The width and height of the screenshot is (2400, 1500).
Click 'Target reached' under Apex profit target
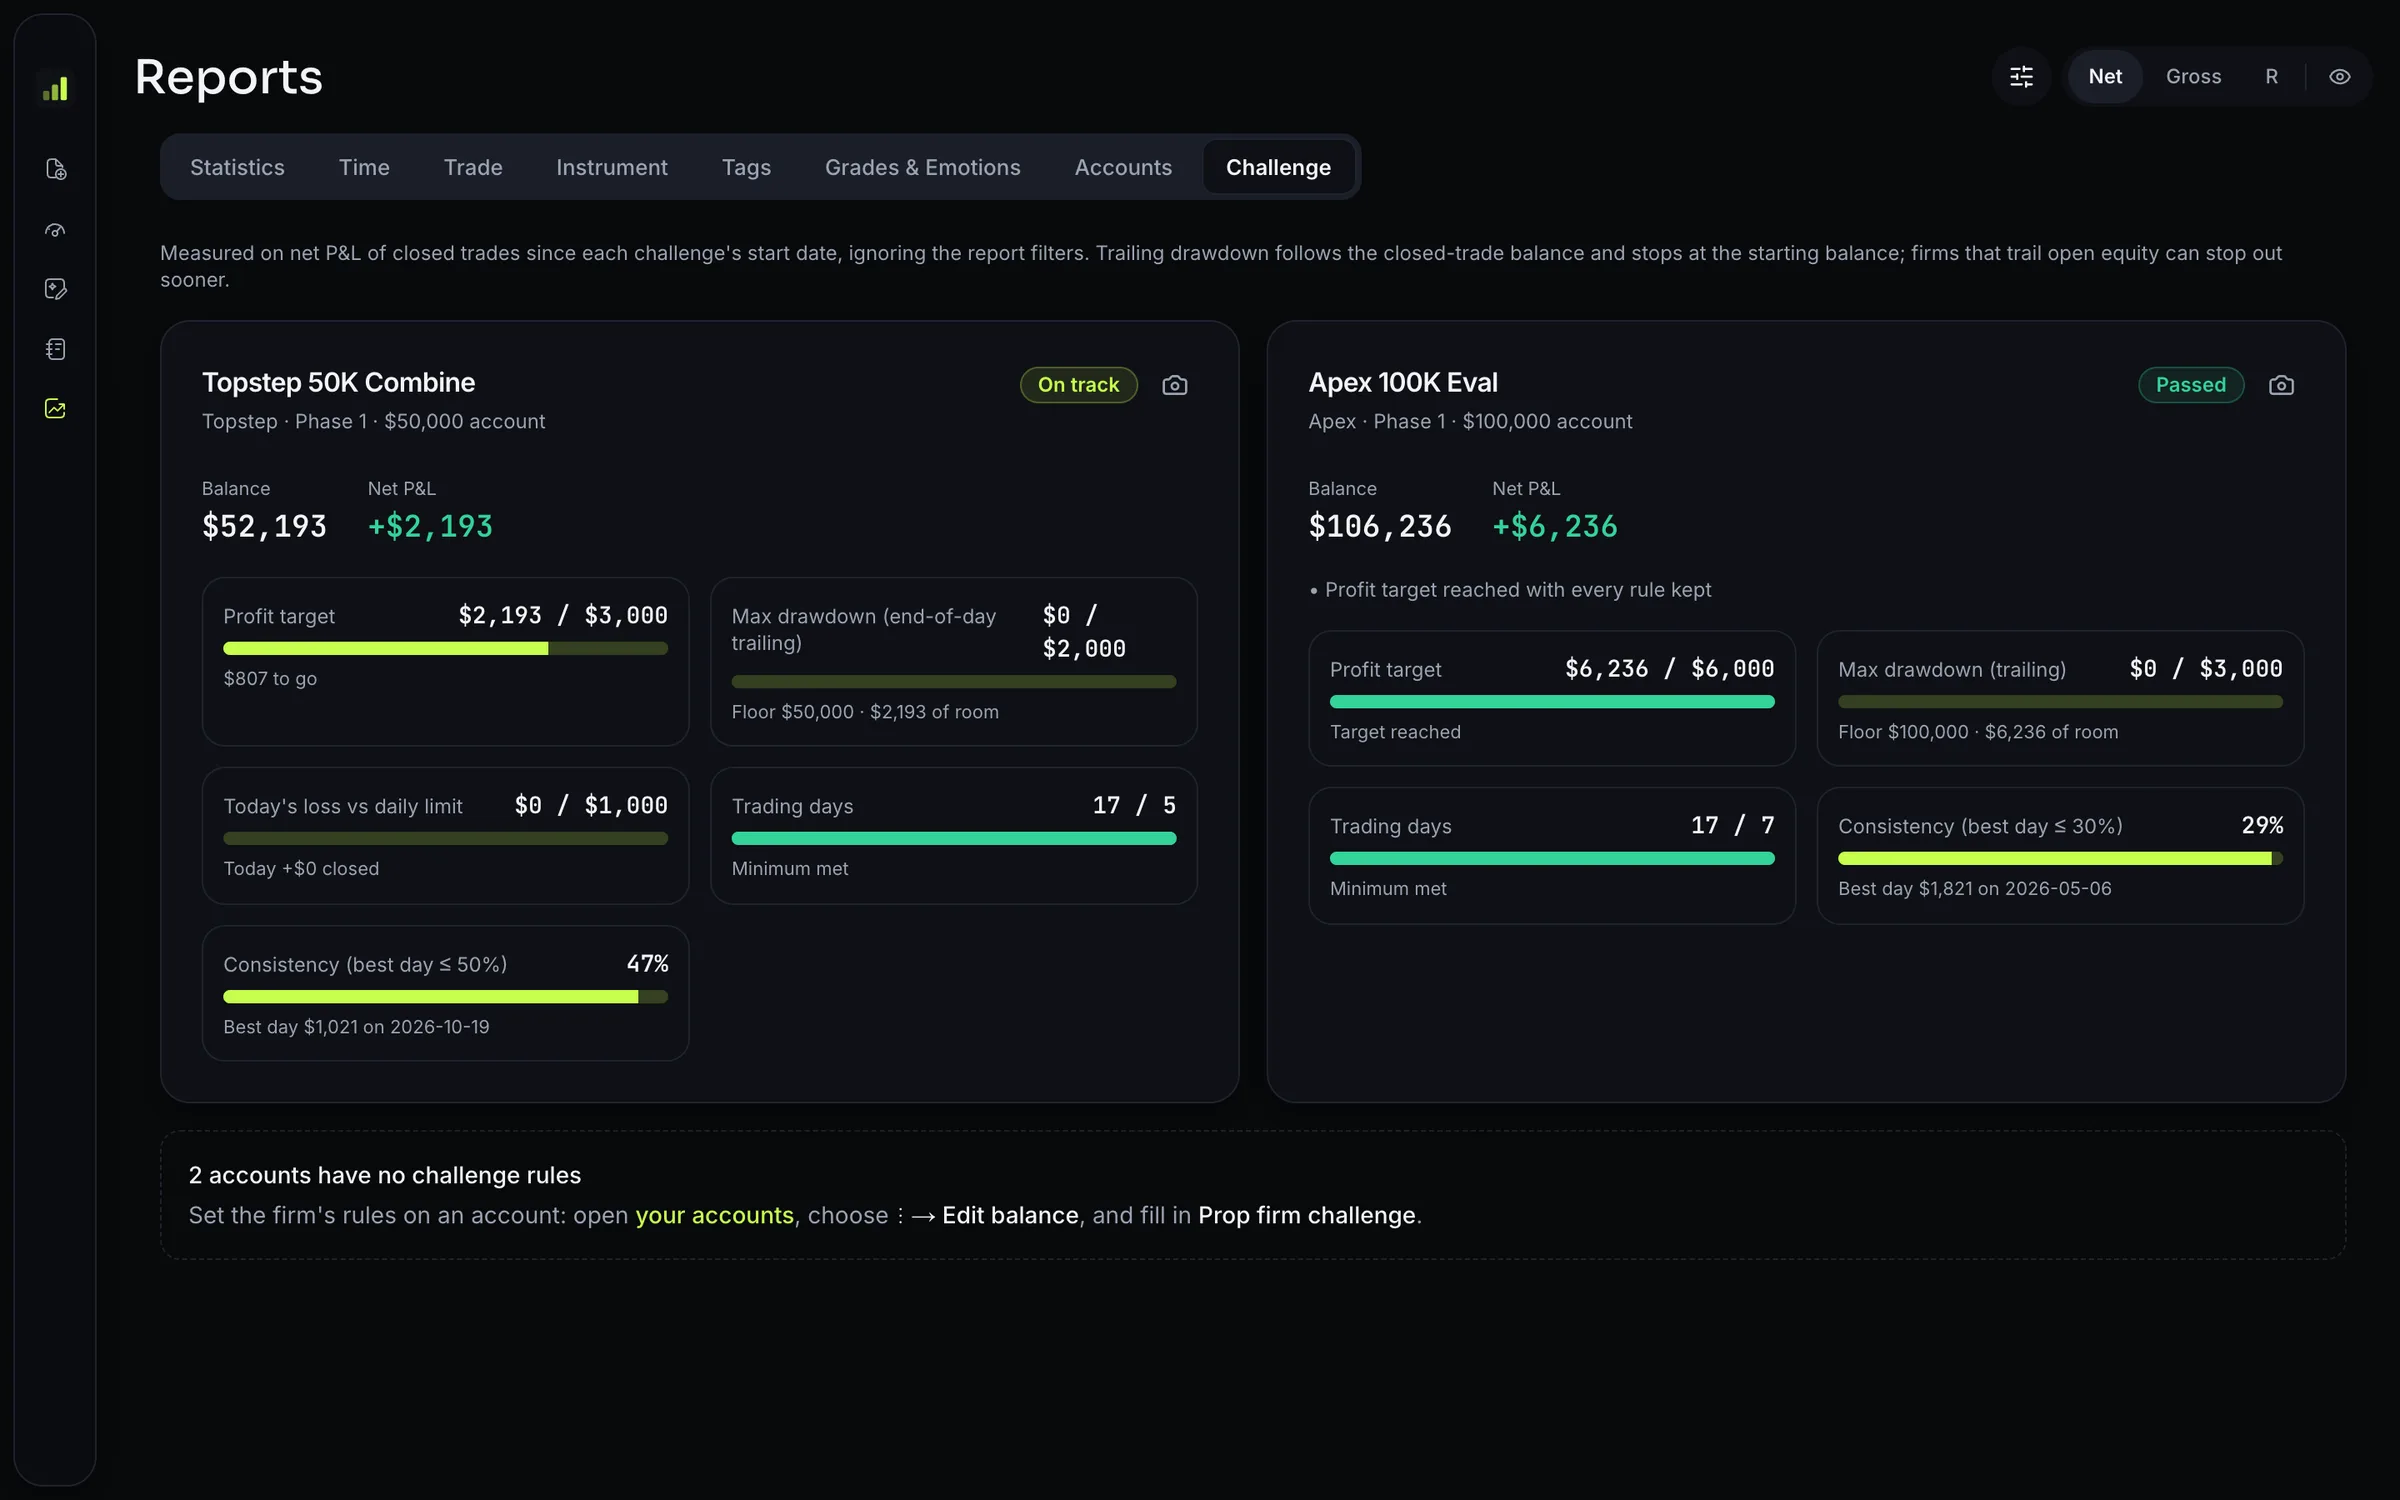coord(1395,732)
